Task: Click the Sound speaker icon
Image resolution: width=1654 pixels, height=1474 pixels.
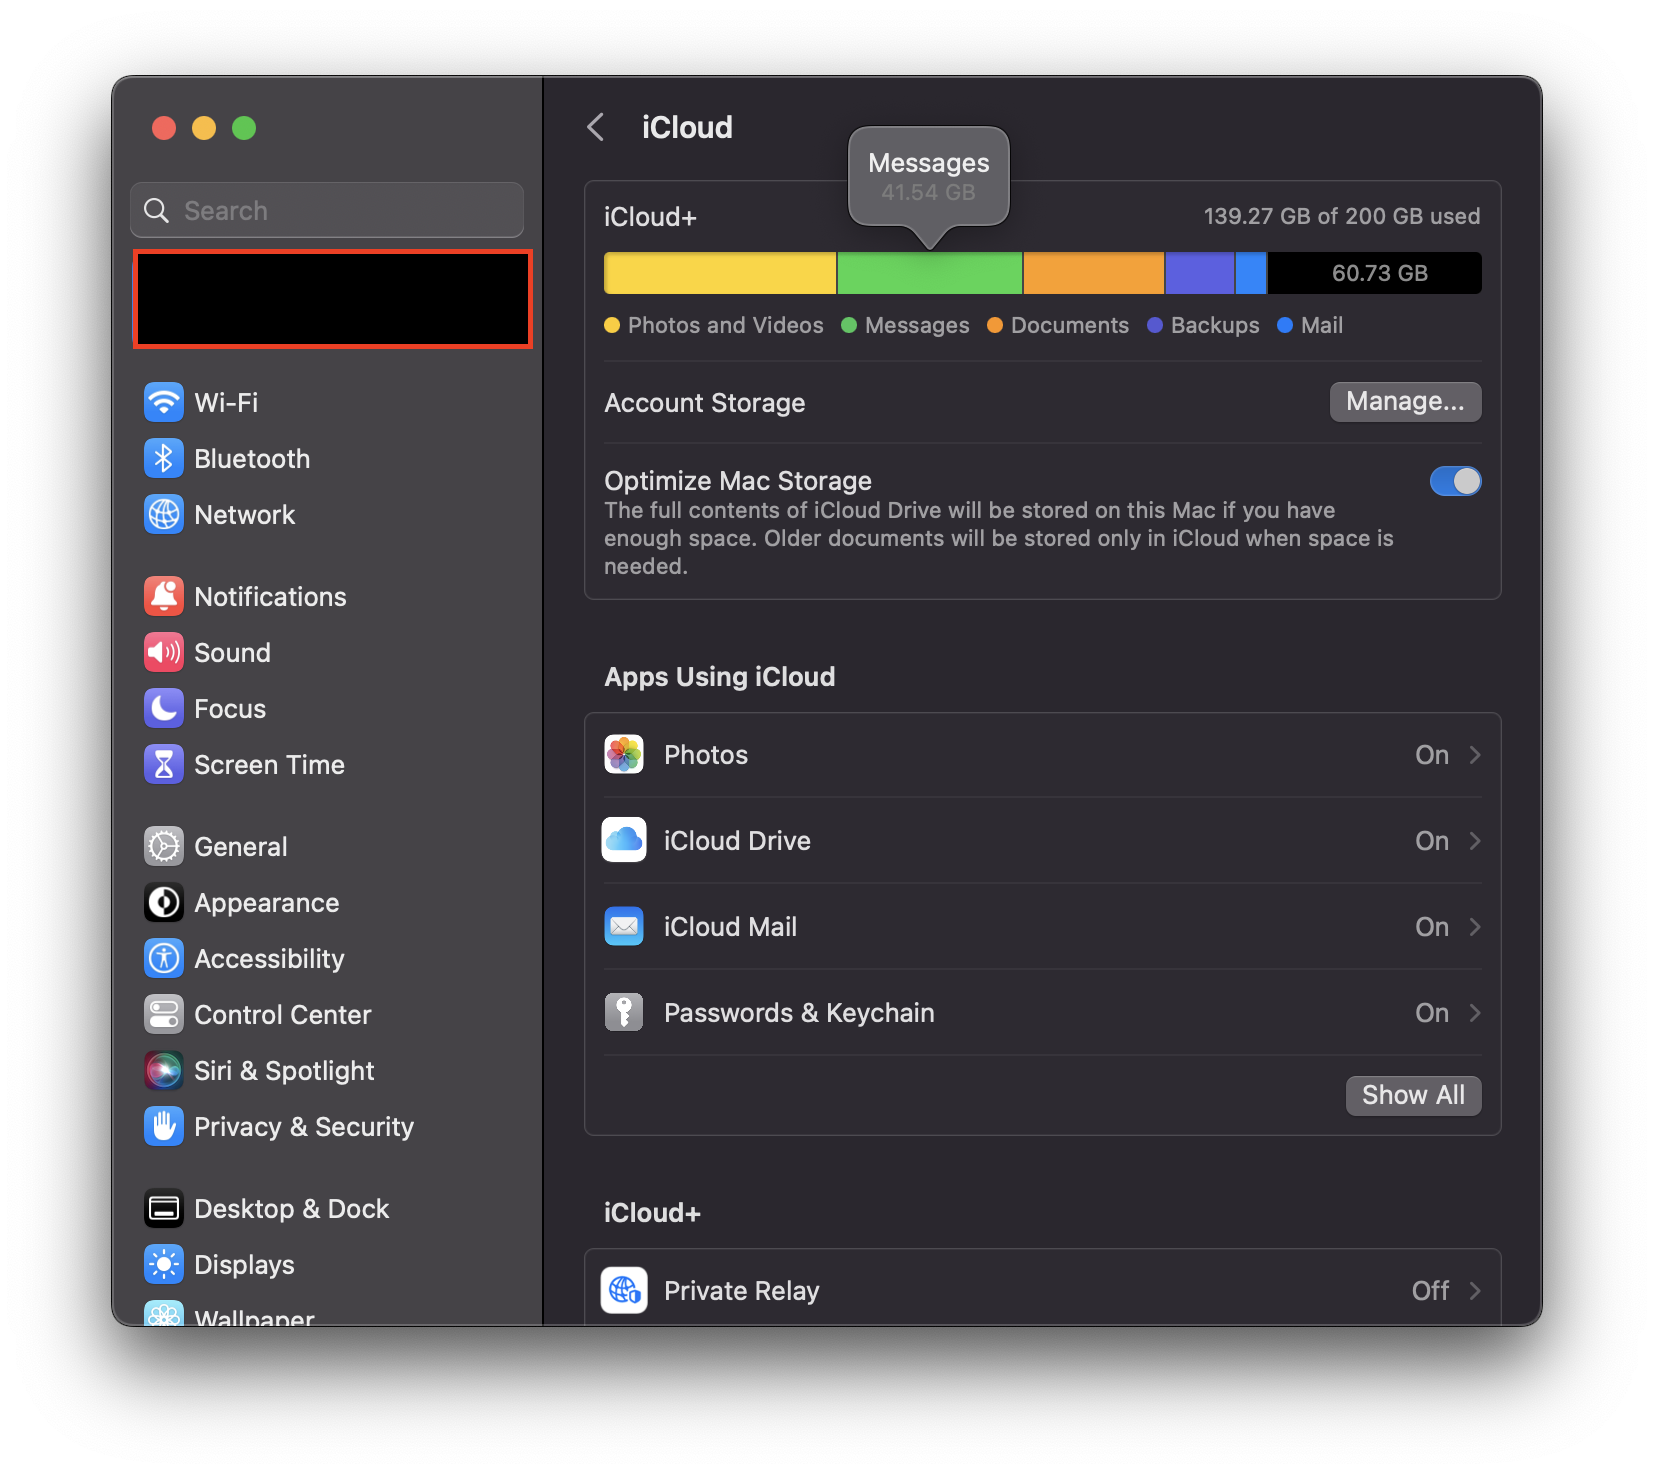Action: [x=164, y=653]
